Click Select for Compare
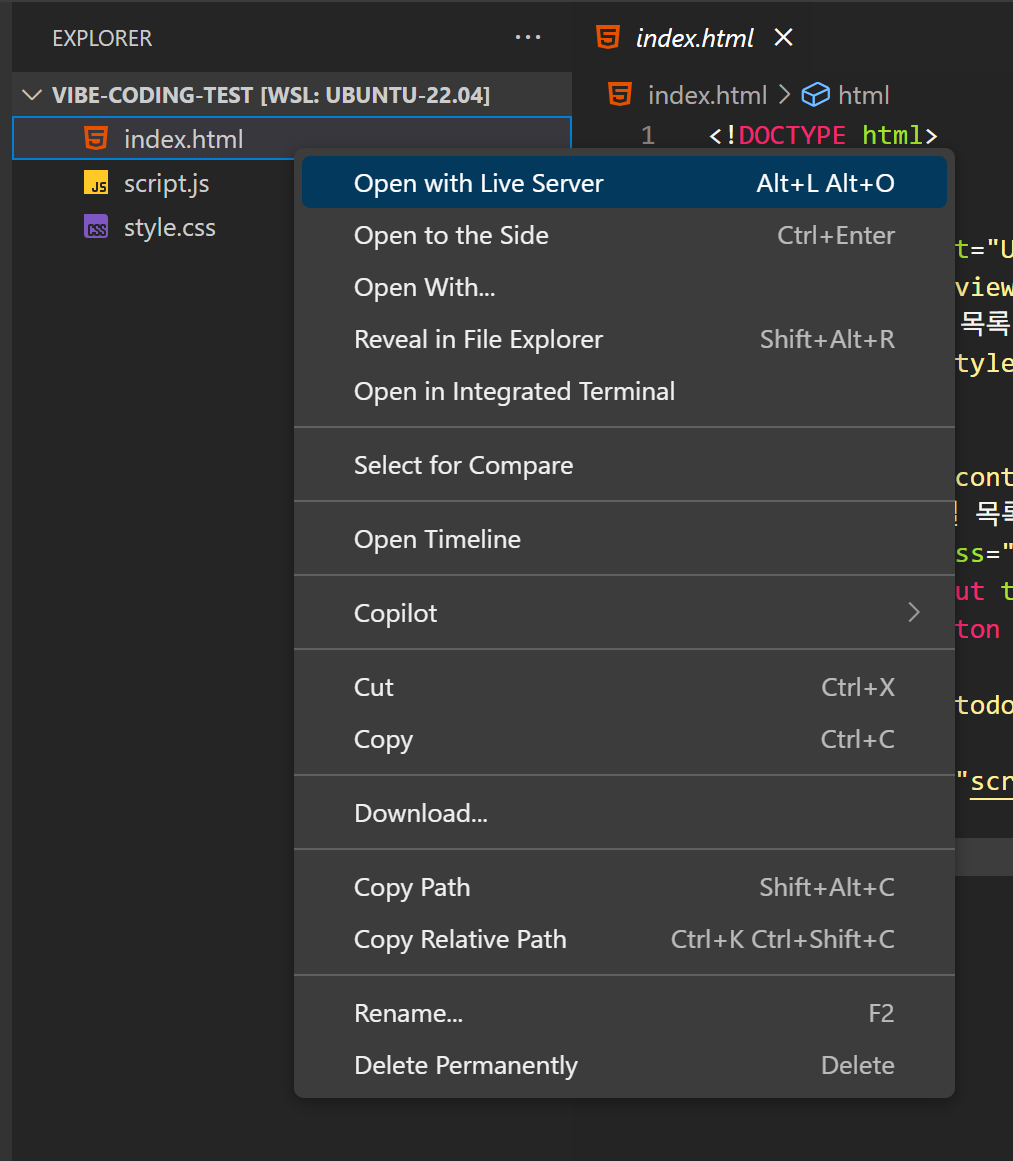 (463, 465)
